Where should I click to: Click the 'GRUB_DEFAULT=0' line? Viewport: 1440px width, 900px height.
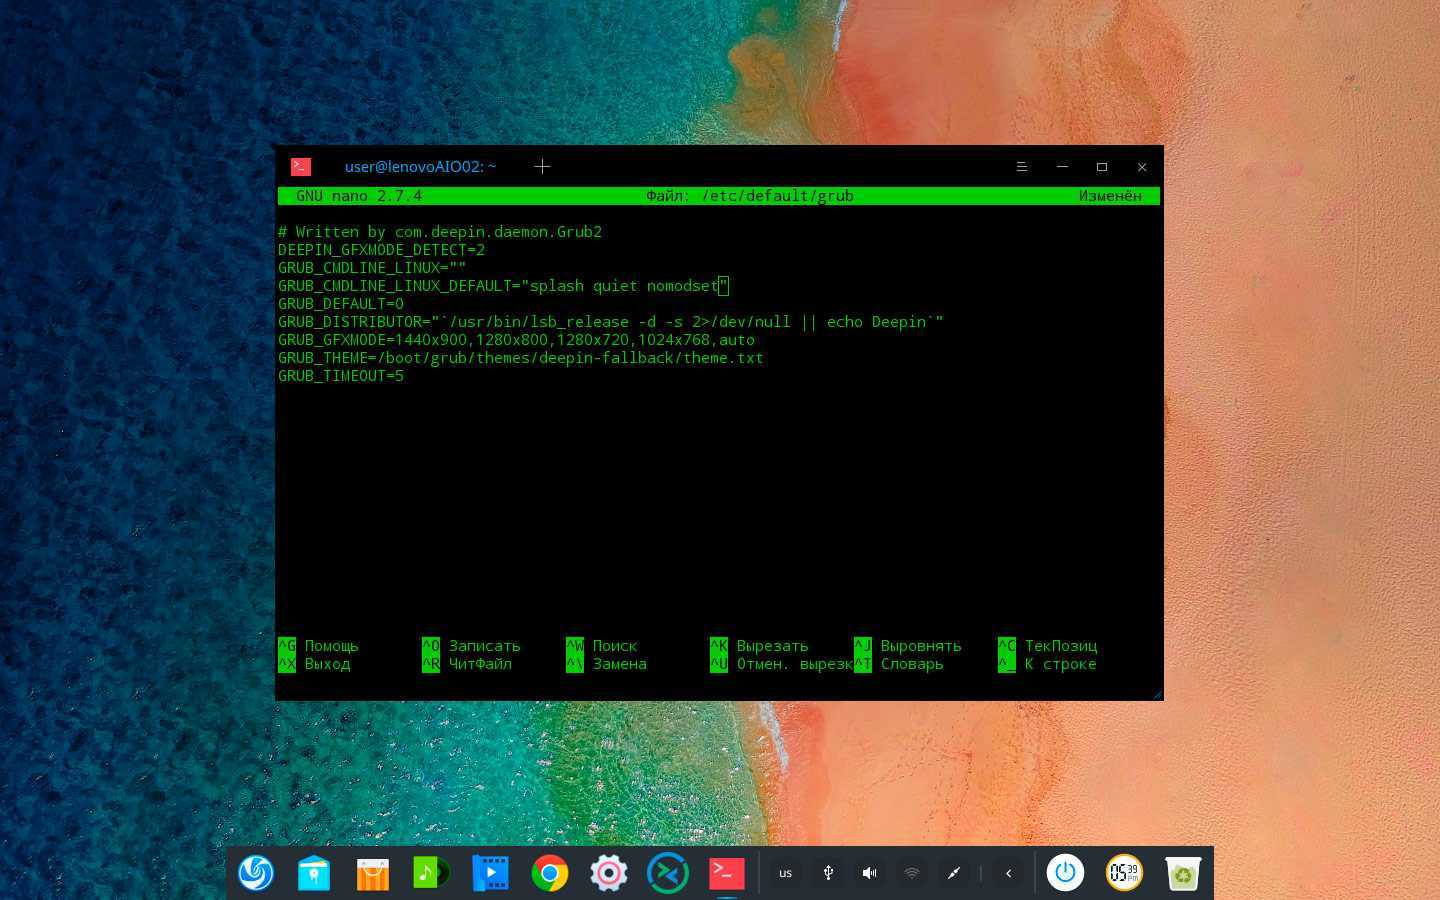(x=341, y=304)
